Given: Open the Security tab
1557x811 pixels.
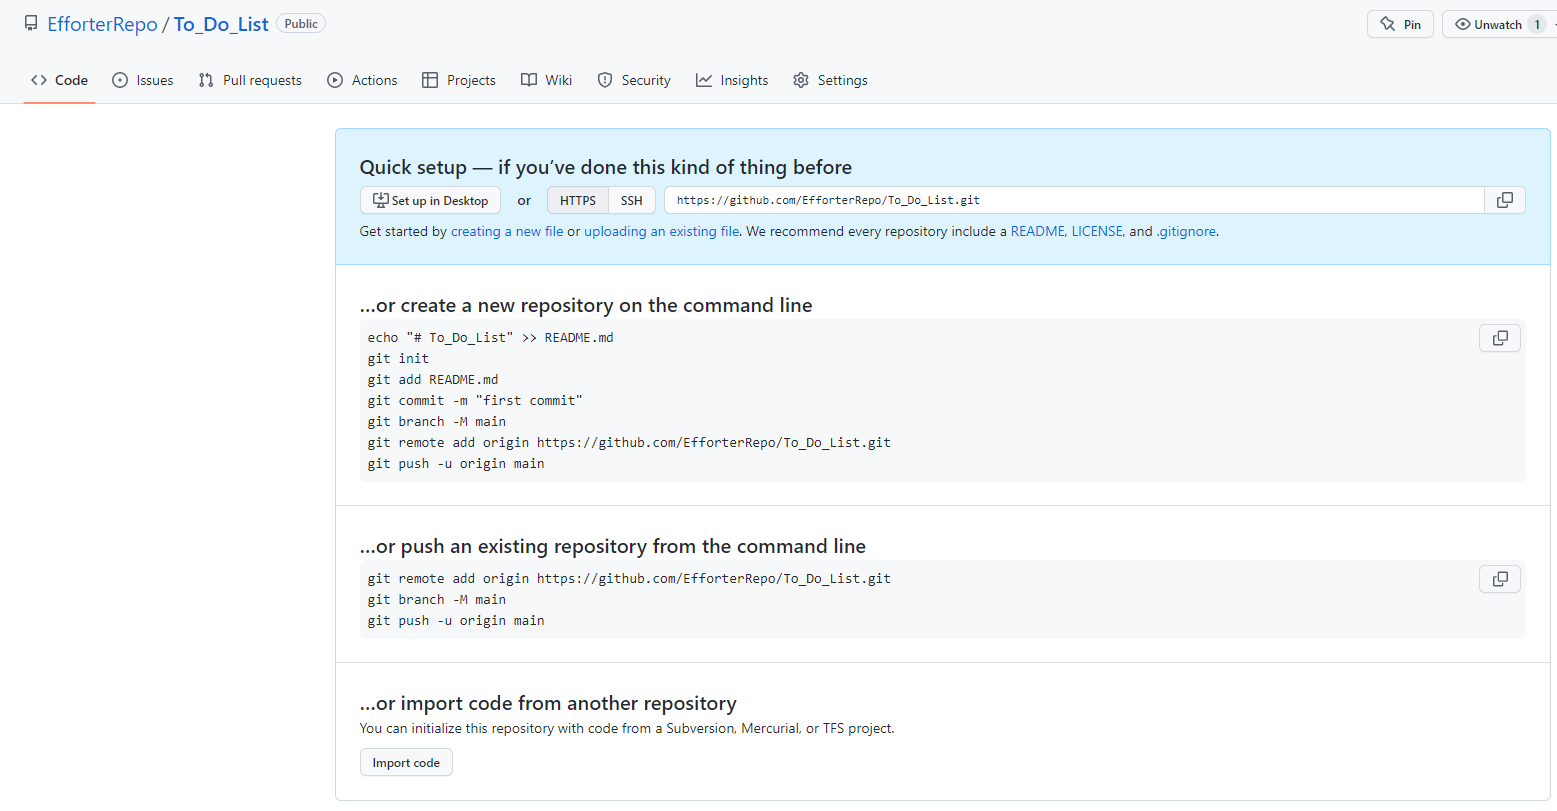Looking at the screenshot, I should point(634,80).
